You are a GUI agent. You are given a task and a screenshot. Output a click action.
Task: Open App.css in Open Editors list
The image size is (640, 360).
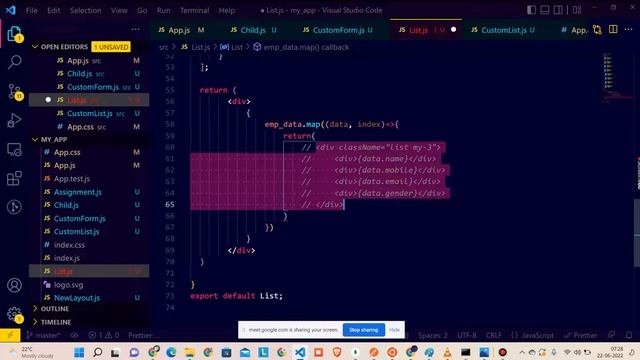click(x=89, y=127)
